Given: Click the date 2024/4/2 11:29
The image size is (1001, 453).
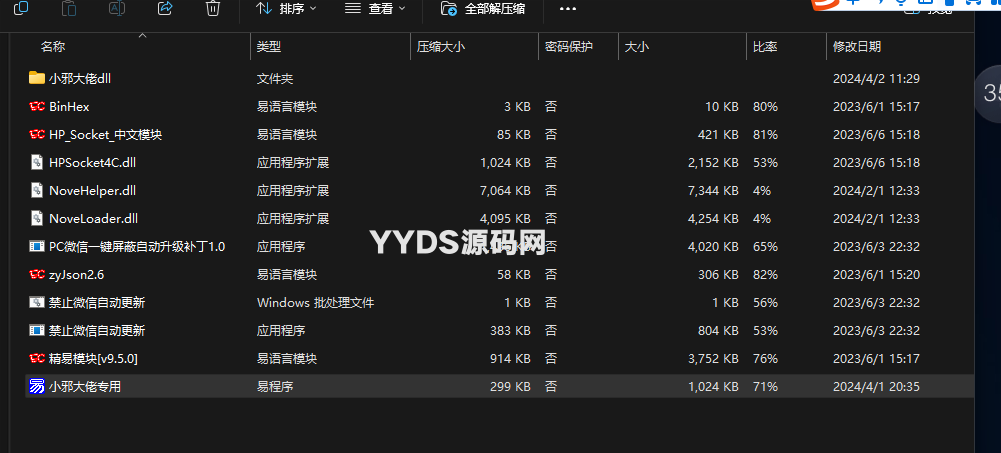Looking at the screenshot, I should coord(877,78).
